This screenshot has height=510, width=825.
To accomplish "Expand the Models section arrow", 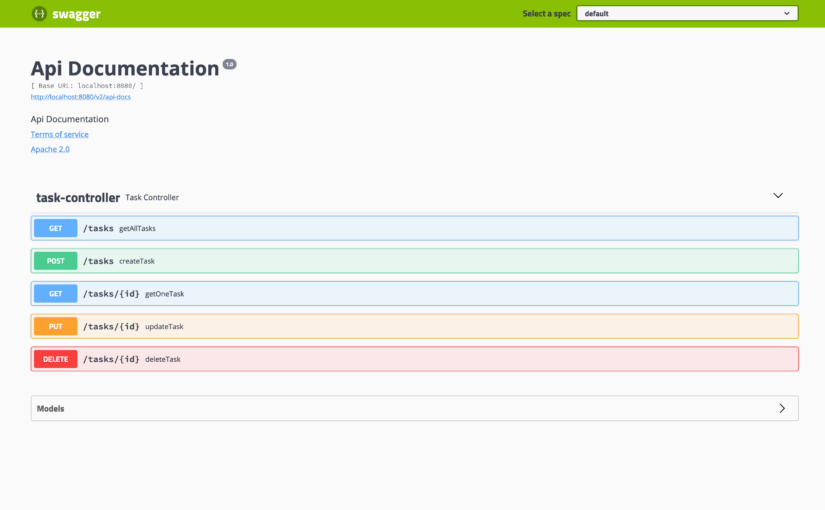I will click(x=782, y=408).
